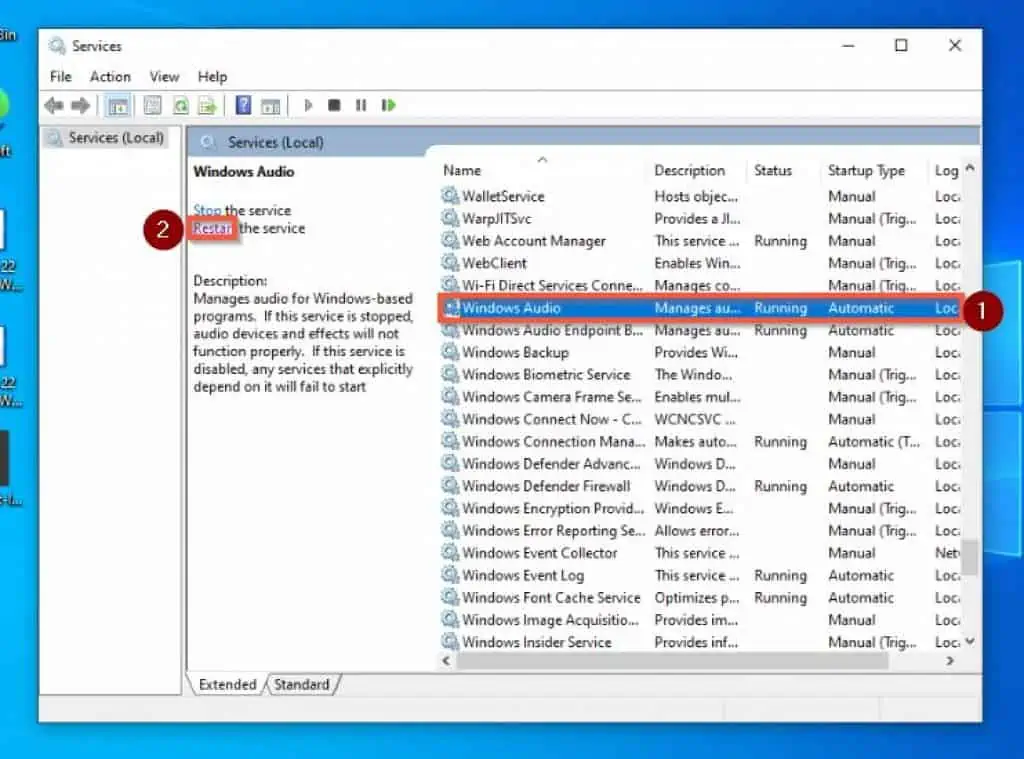
Task: Switch to the Standard tab
Action: click(302, 684)
